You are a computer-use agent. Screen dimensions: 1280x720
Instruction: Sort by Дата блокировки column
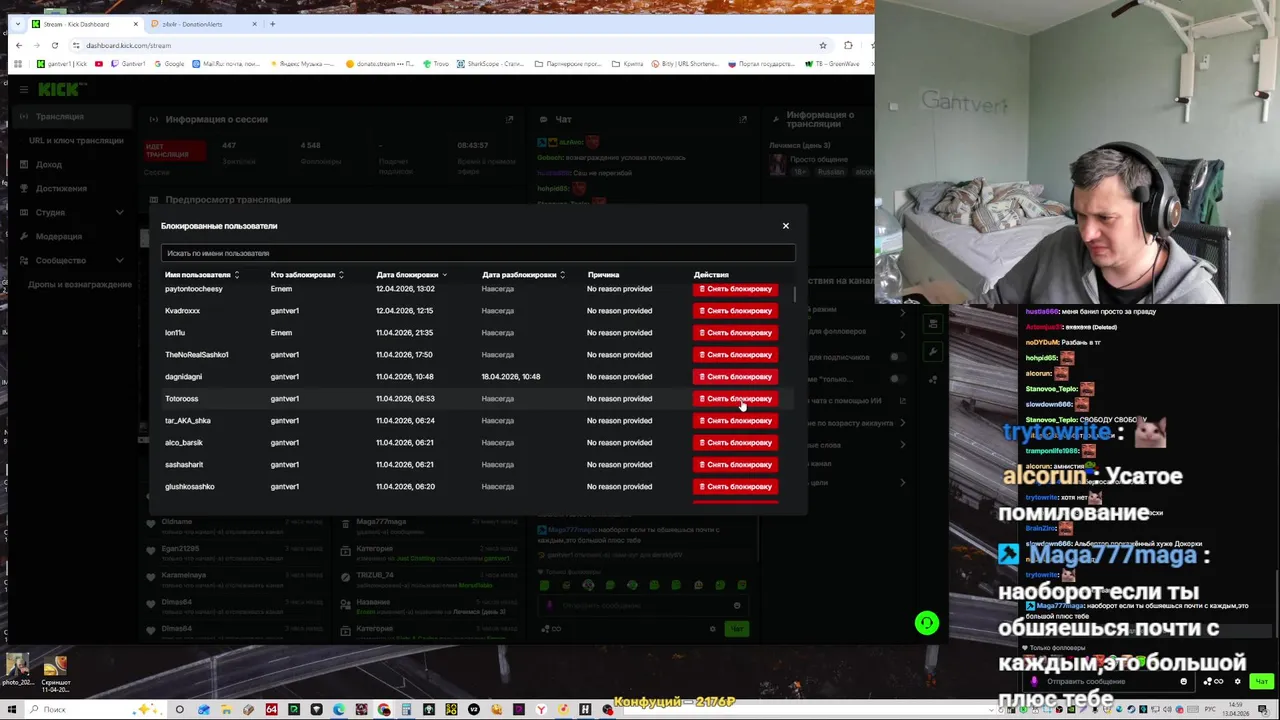pyautogui.click(x=411, y=275)
